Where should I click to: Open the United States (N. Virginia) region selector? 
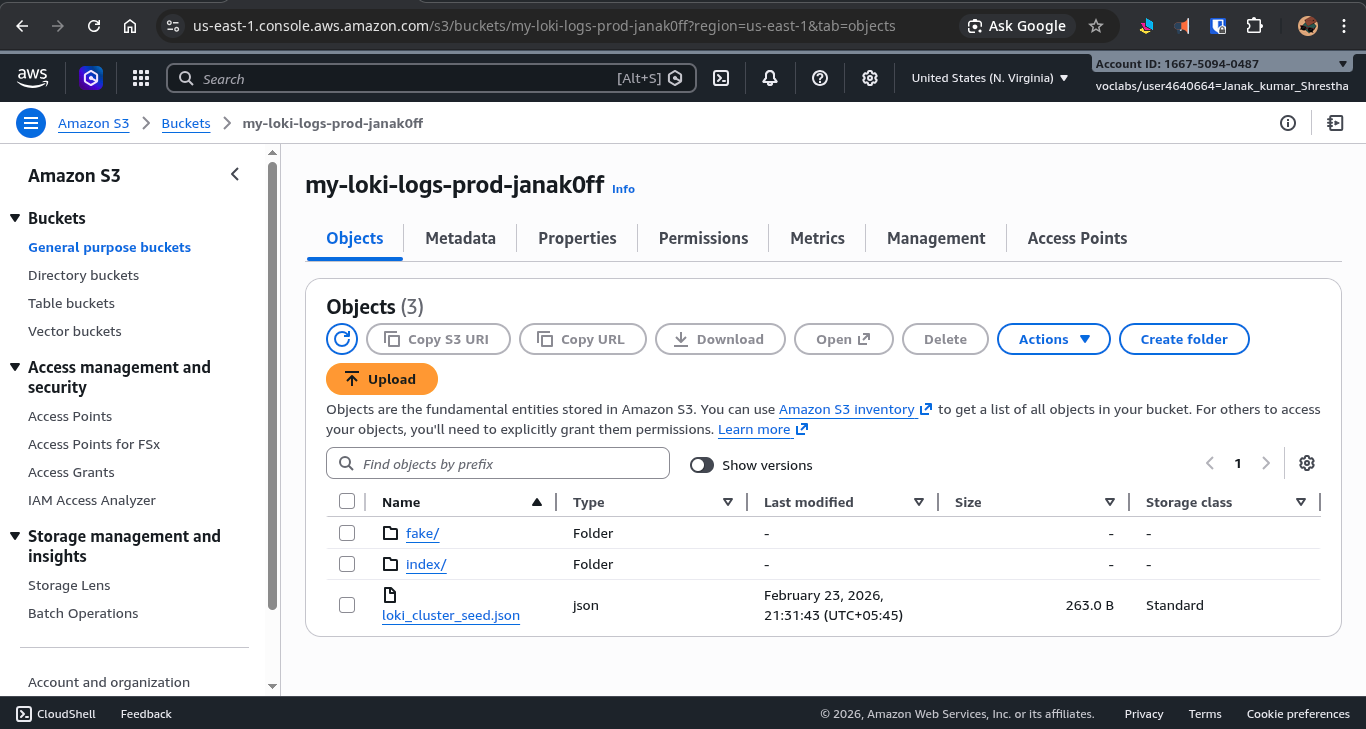coord(988,77)
